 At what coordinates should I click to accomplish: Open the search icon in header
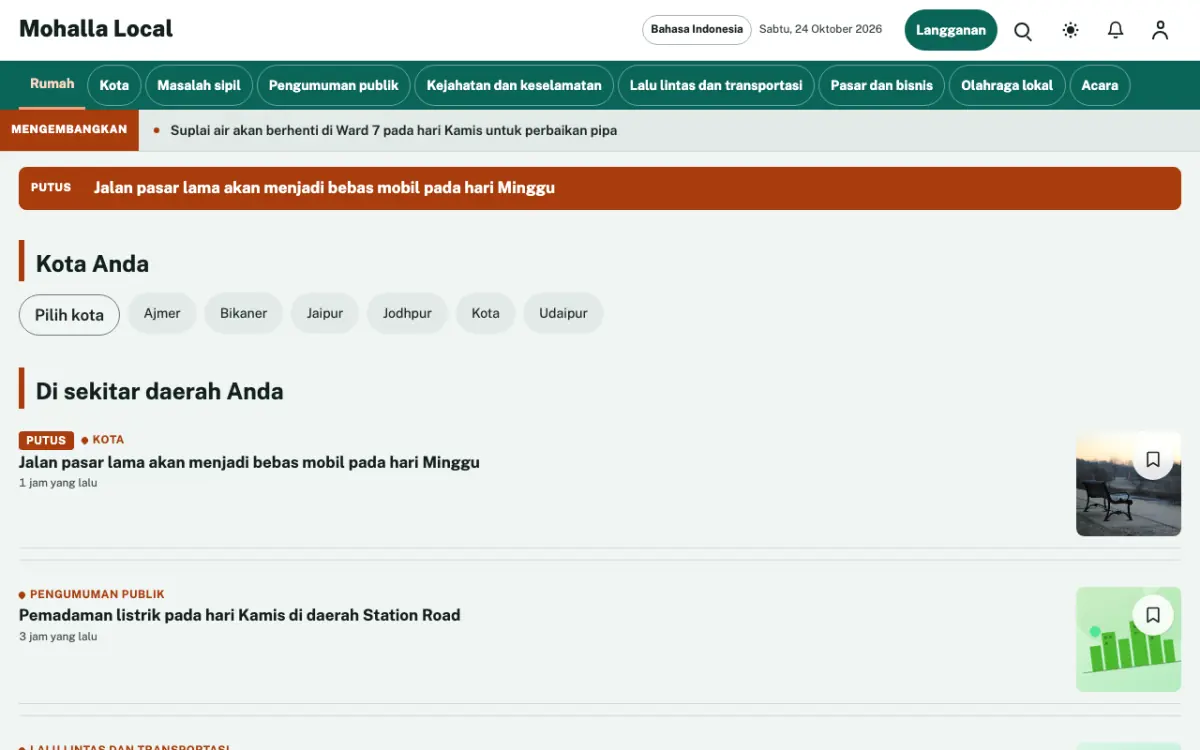[1023, 30]
